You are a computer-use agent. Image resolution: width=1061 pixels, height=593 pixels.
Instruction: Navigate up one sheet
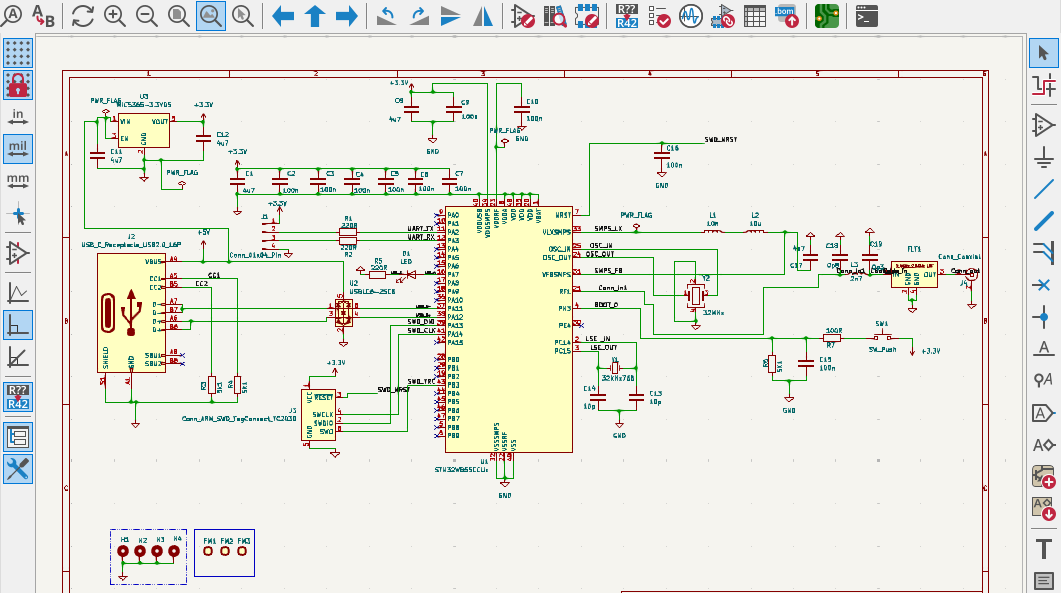(x=315, y=16)
